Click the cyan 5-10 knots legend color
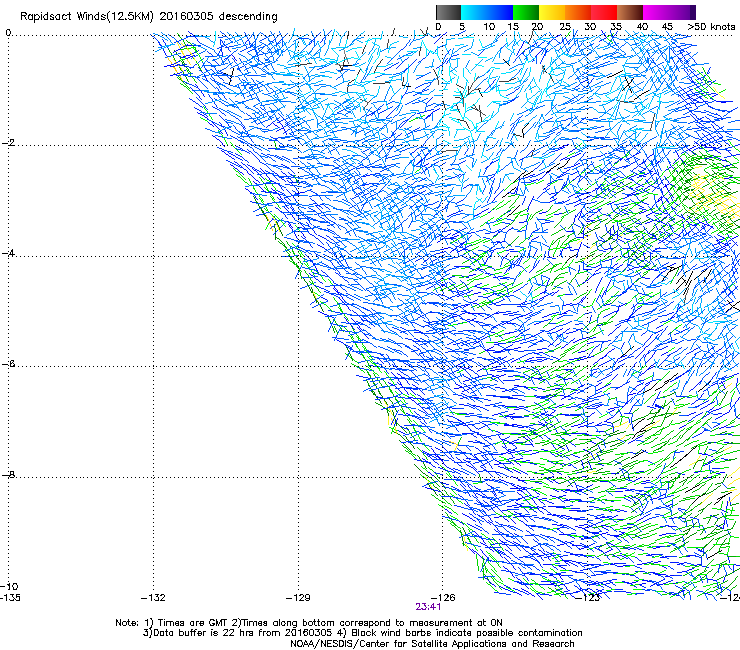This screenshot has width=740, height=650. pos(474,12)
